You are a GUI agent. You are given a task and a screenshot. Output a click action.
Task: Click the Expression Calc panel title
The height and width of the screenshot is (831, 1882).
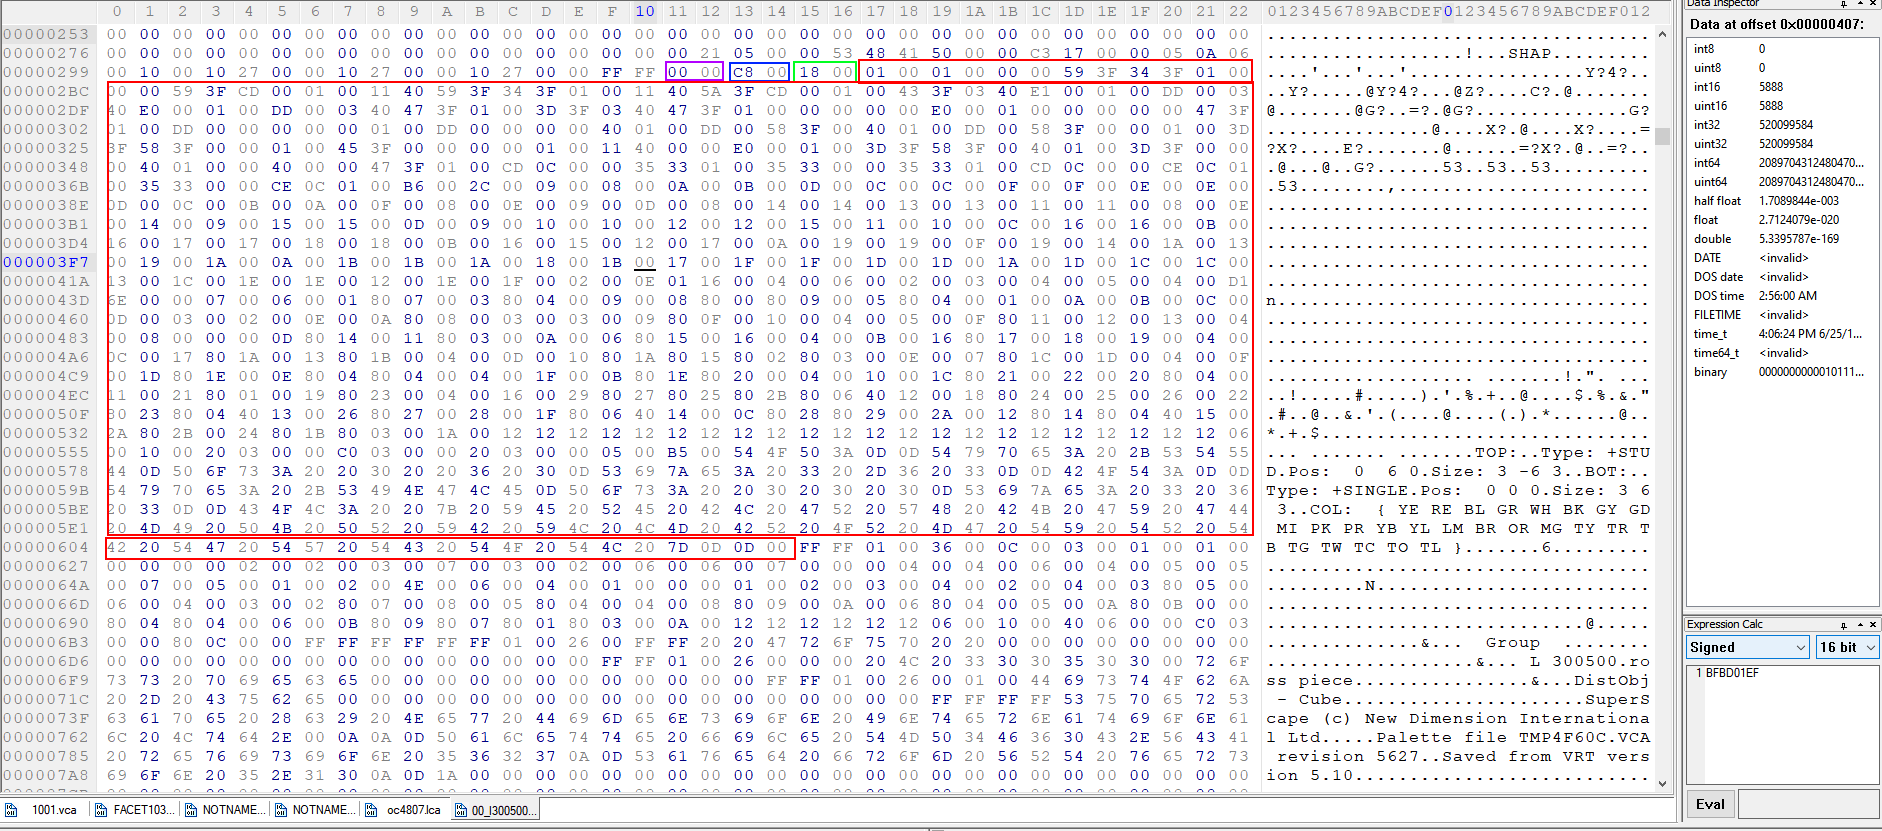[1725, 624]
